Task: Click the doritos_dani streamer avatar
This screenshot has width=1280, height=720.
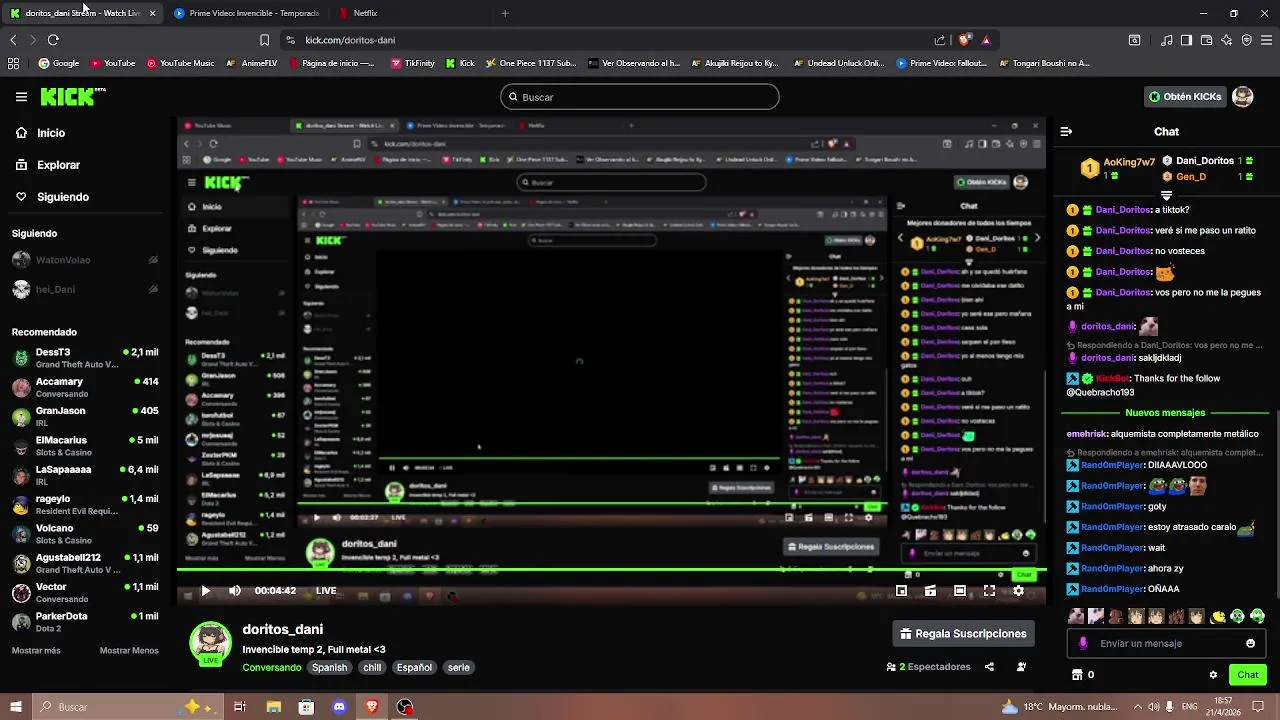Action: click(210, 643)
